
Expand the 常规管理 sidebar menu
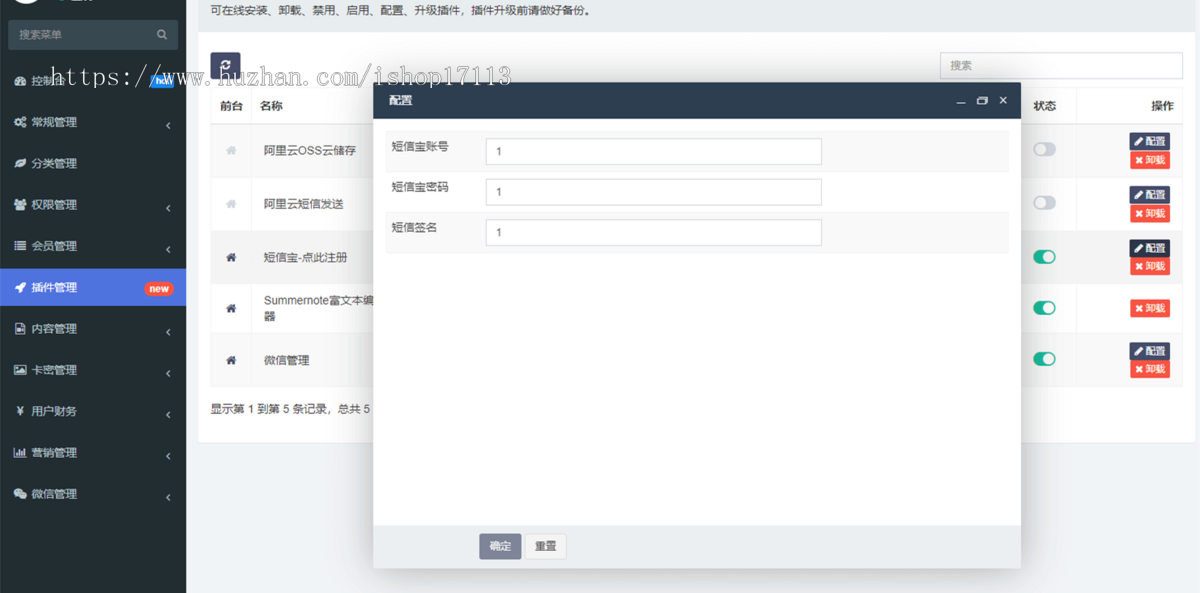[92, 123]
